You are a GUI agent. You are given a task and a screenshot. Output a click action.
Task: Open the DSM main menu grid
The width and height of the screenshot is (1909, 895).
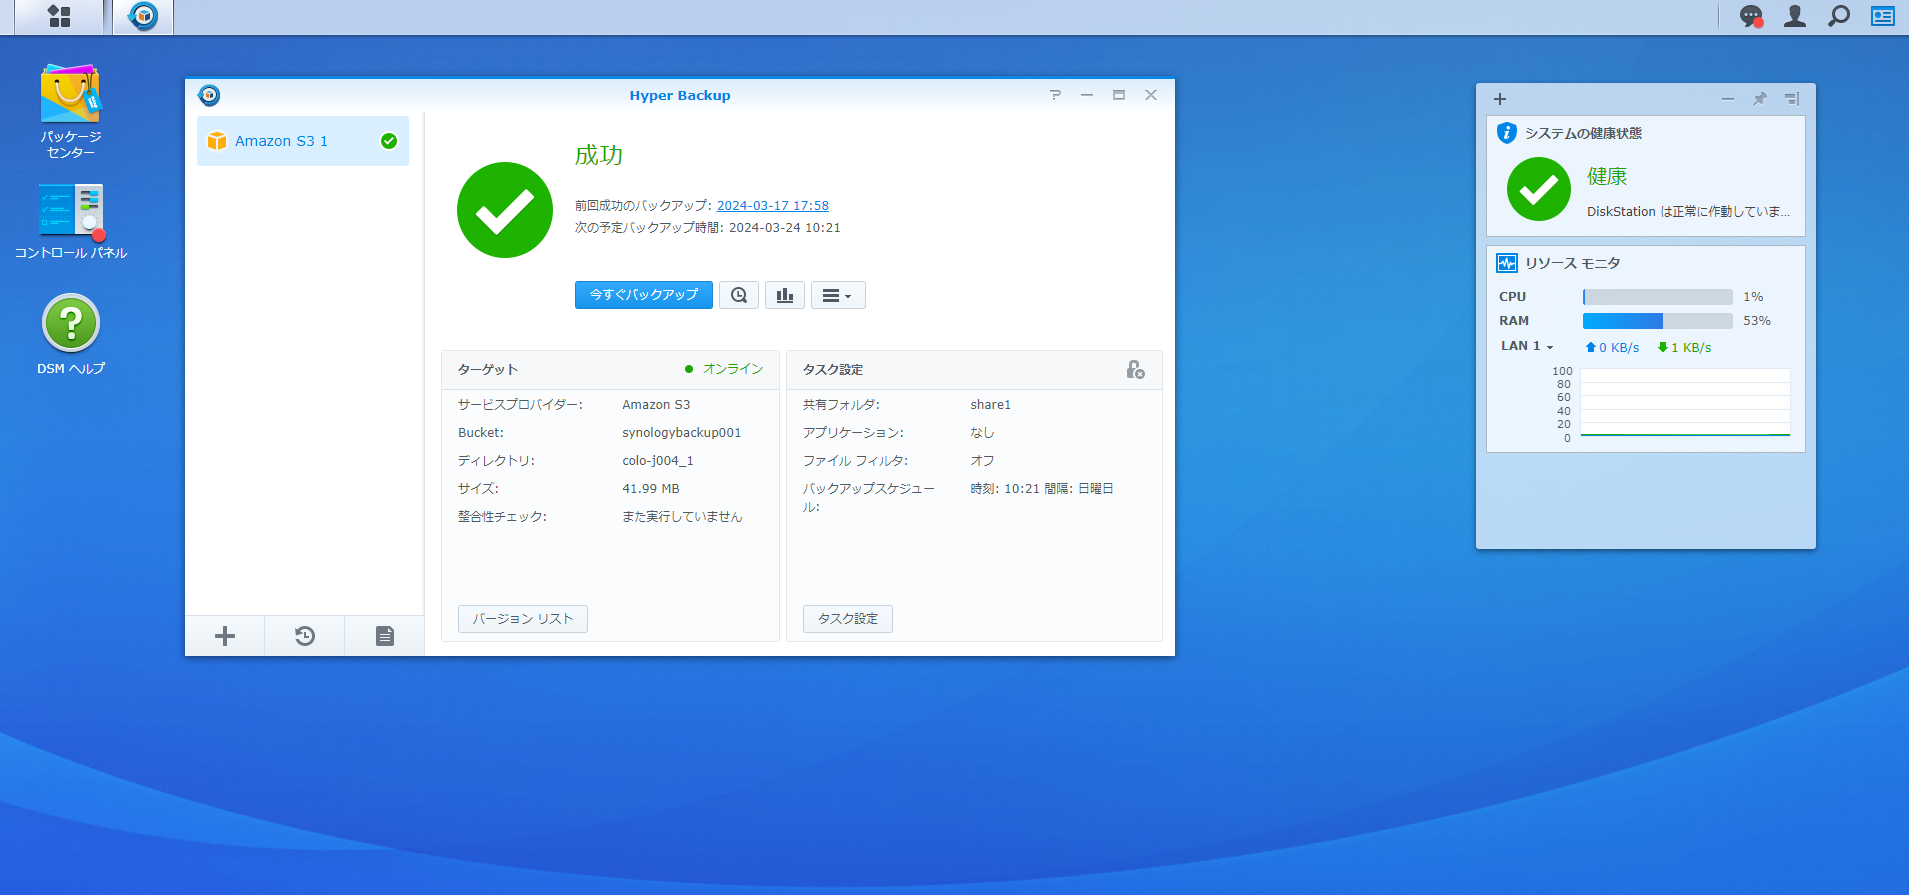[59, 17]
